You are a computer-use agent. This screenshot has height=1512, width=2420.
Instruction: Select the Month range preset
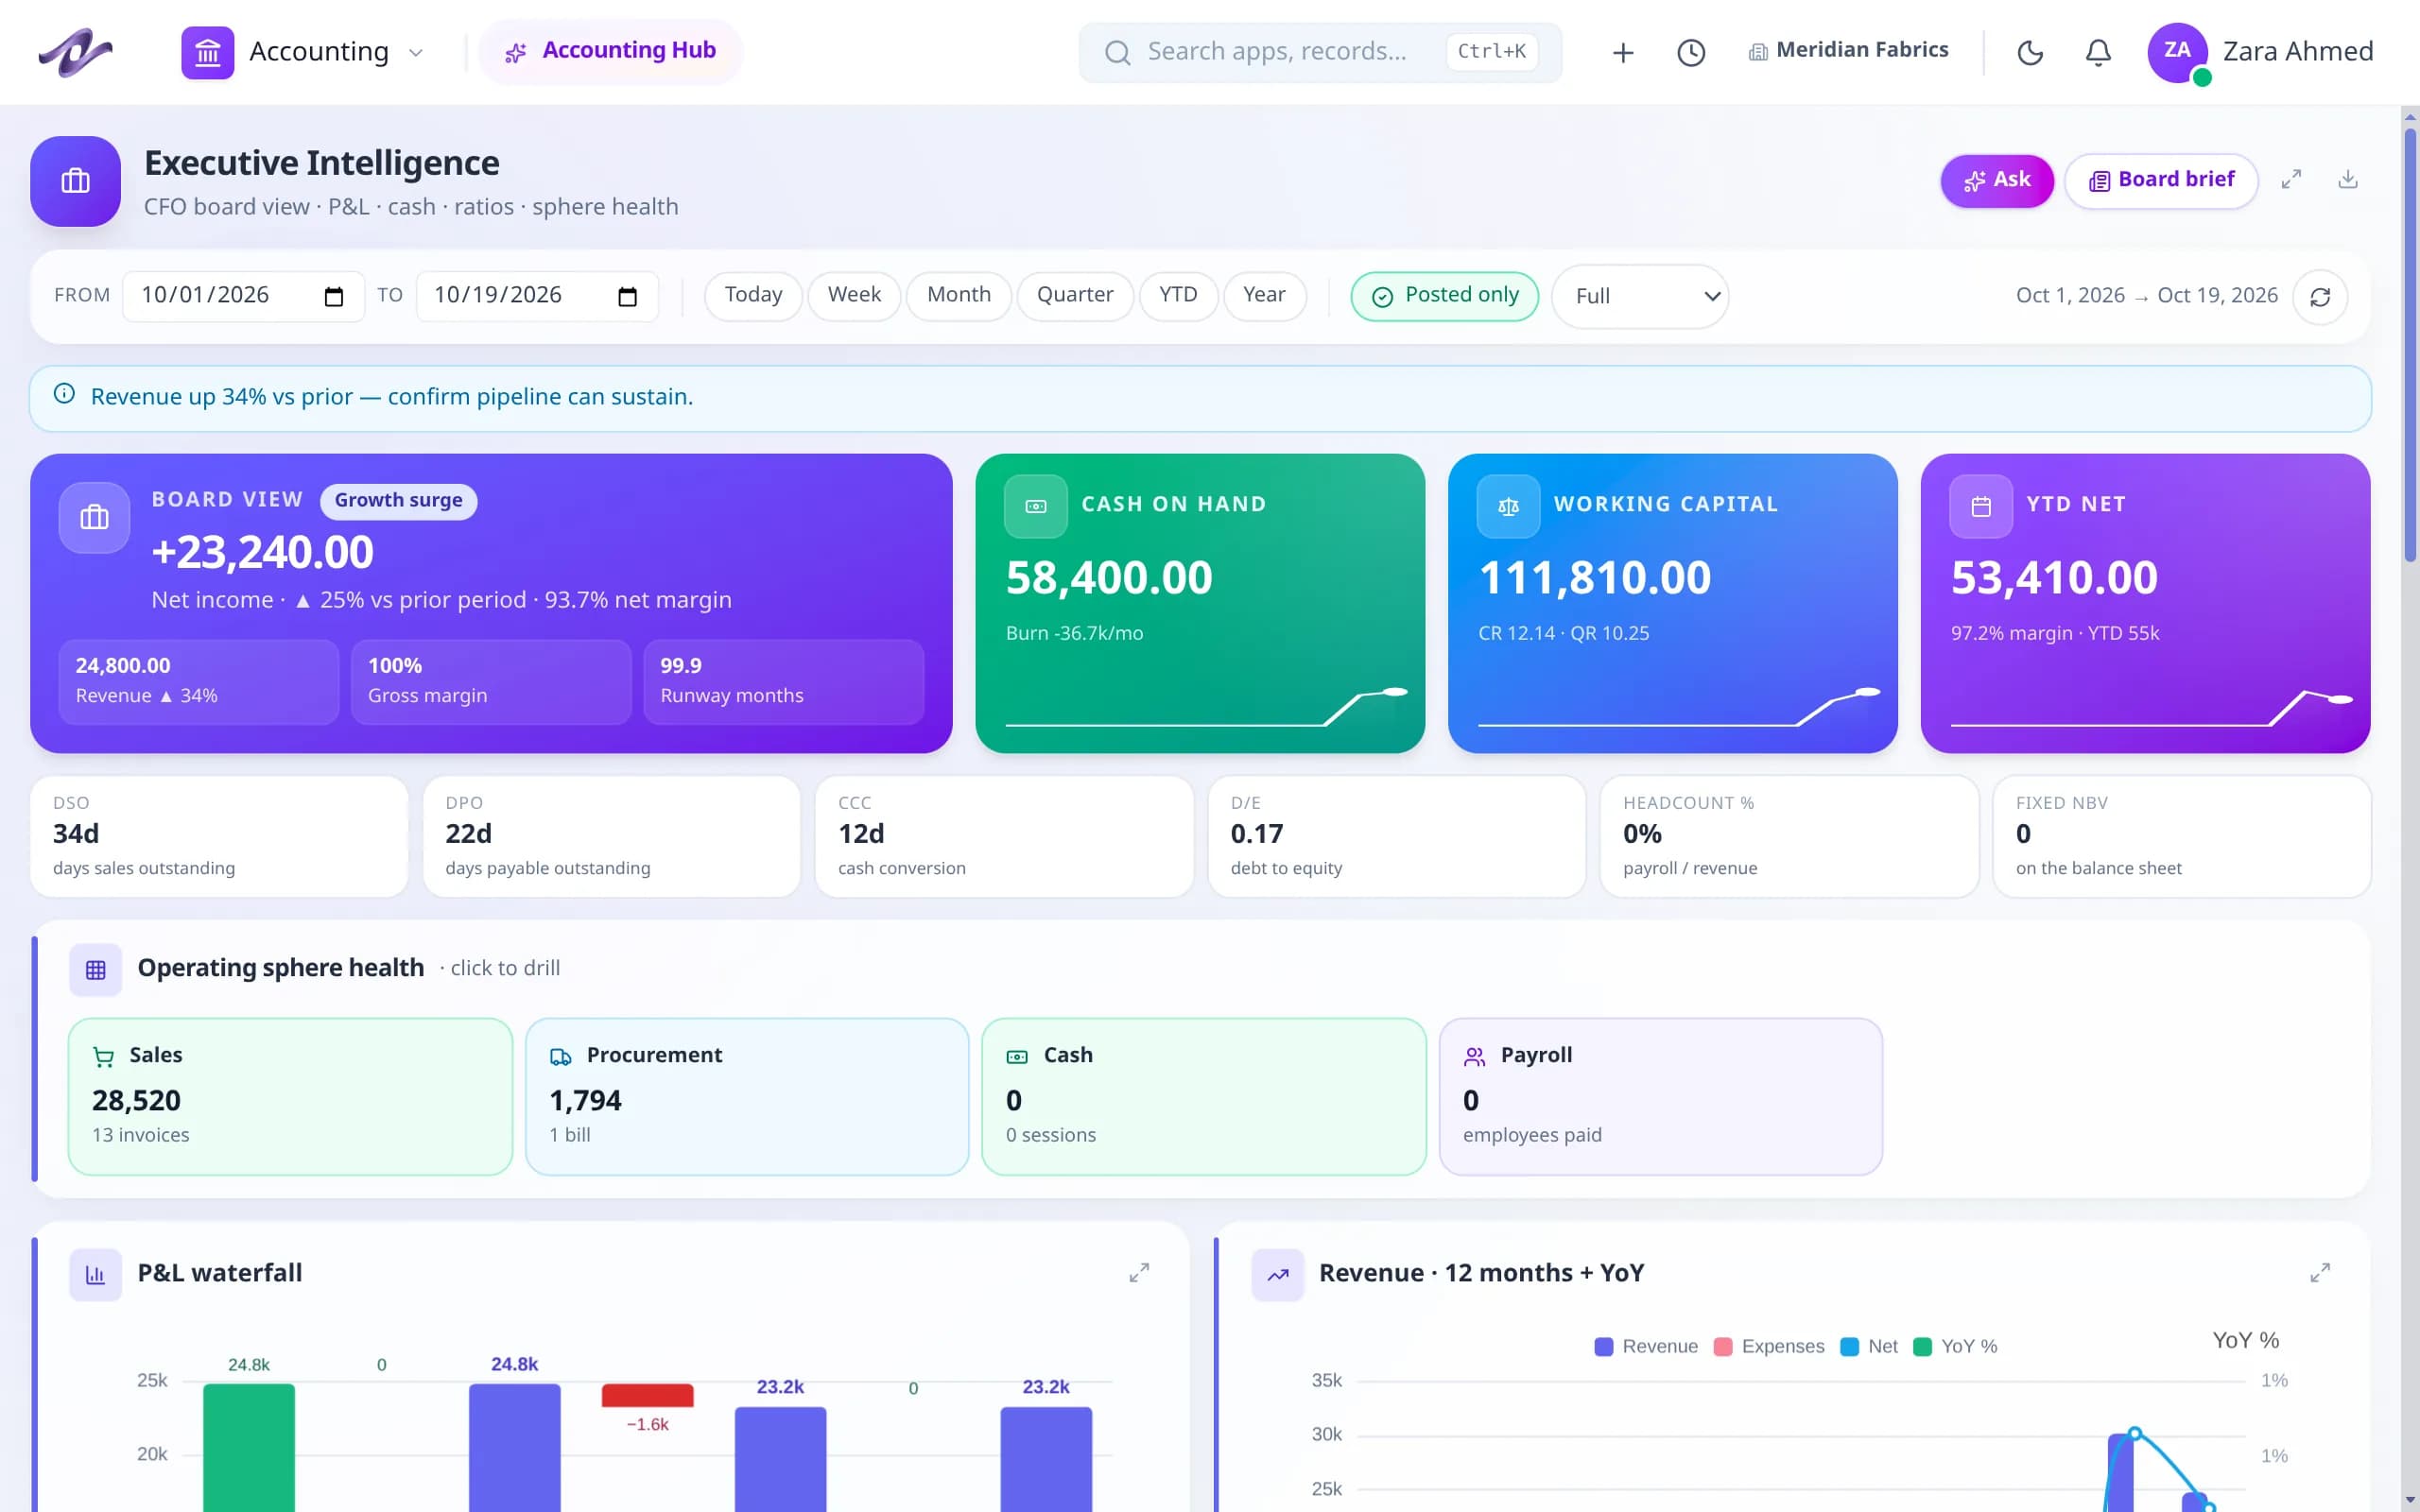click(958, 296)
